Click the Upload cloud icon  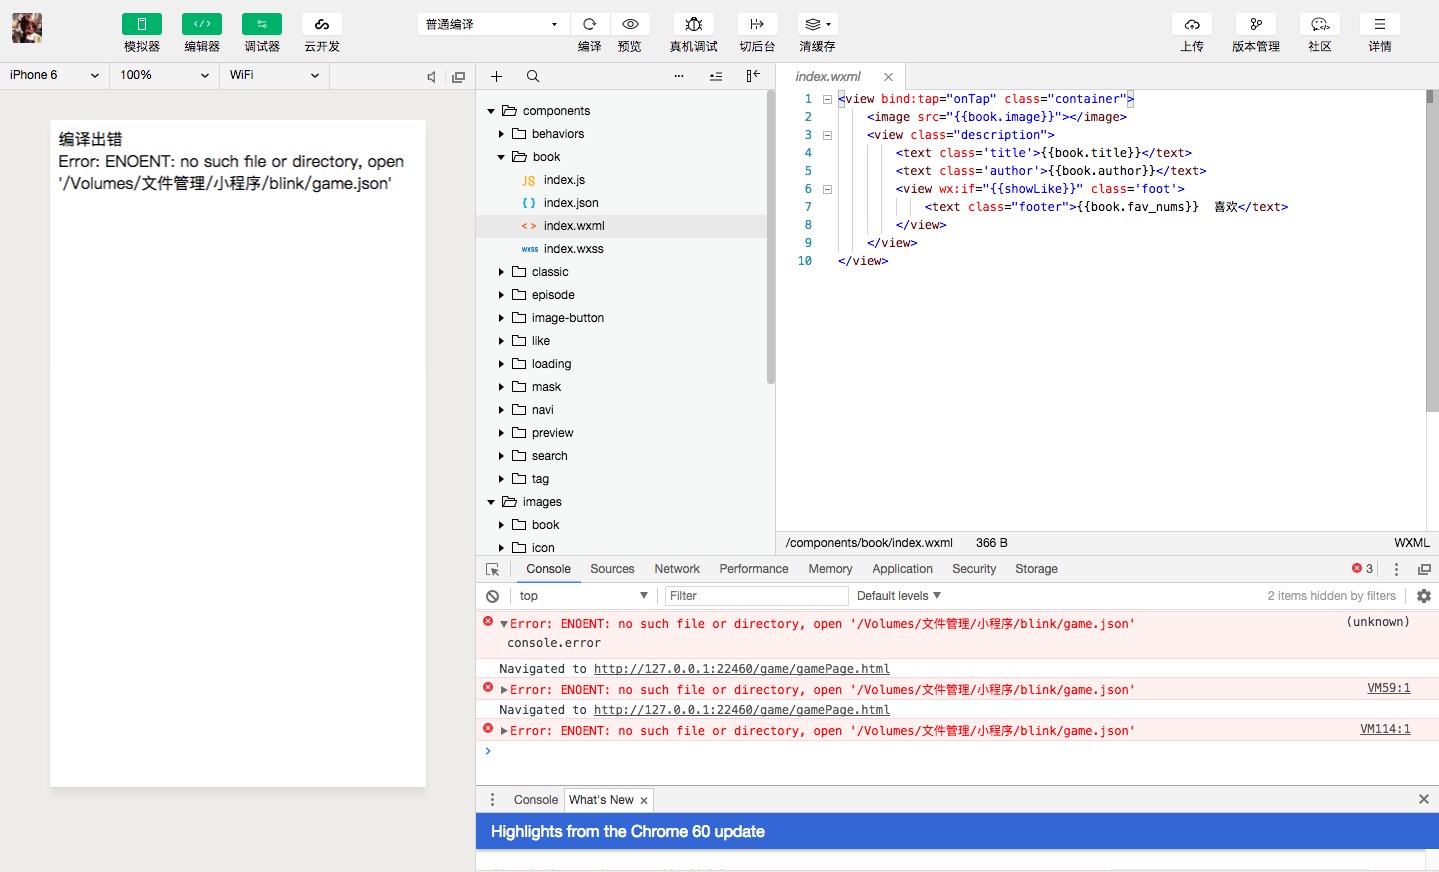click(1191, 24)
